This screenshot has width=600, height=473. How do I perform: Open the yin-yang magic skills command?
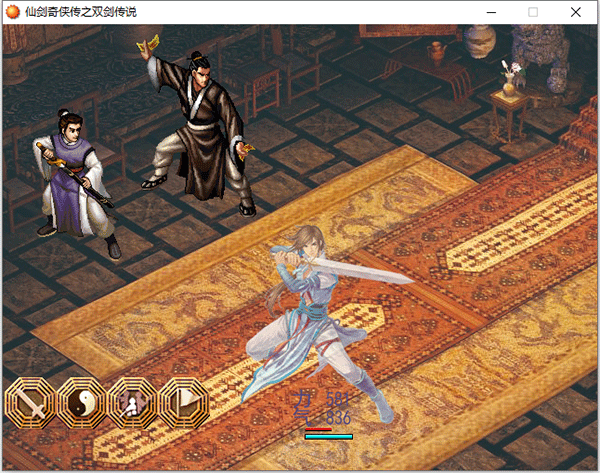(x=82, y=403)
